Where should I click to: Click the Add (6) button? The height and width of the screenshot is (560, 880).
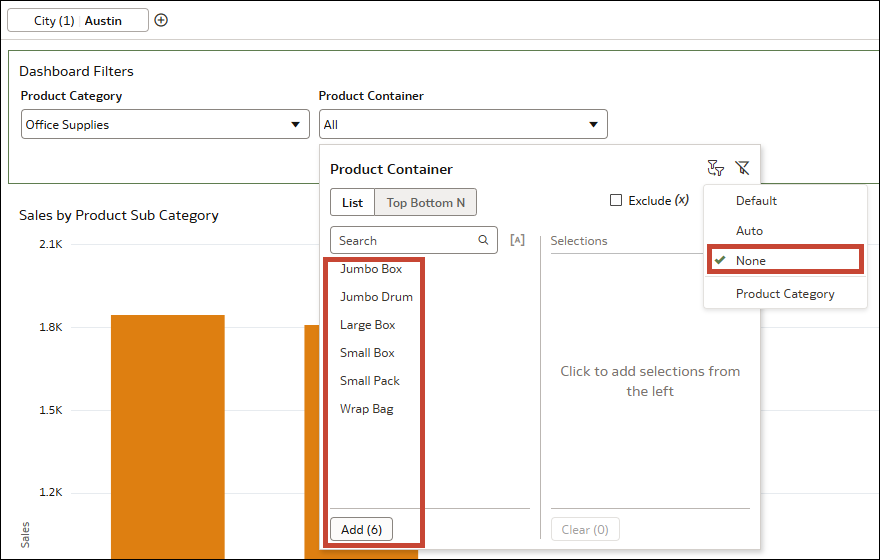pyautogui.click(x=361, y=529)
